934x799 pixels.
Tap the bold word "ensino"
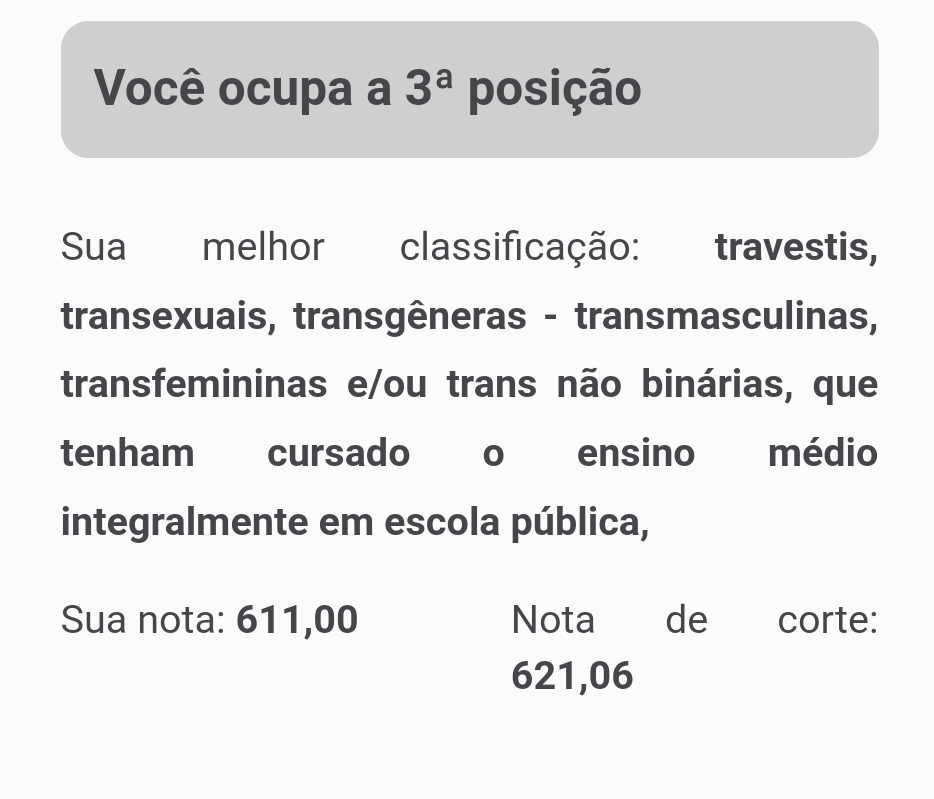(635, 453)
